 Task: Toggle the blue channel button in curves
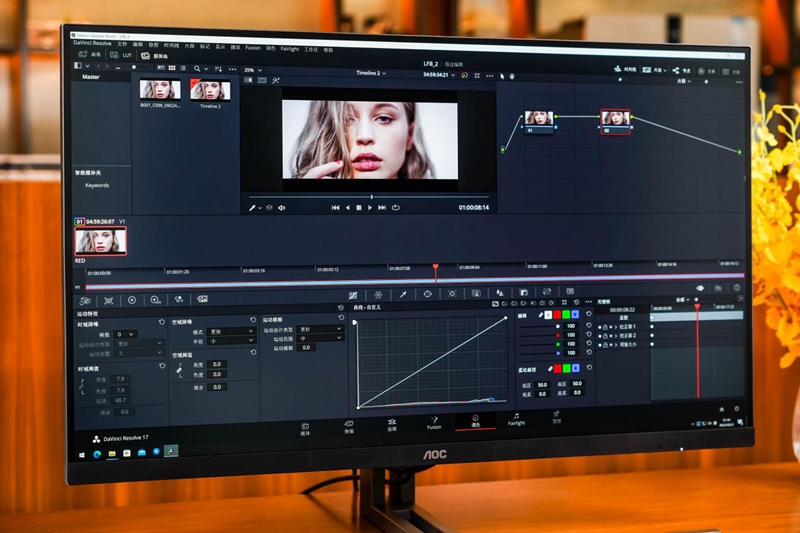click(576, 314)
